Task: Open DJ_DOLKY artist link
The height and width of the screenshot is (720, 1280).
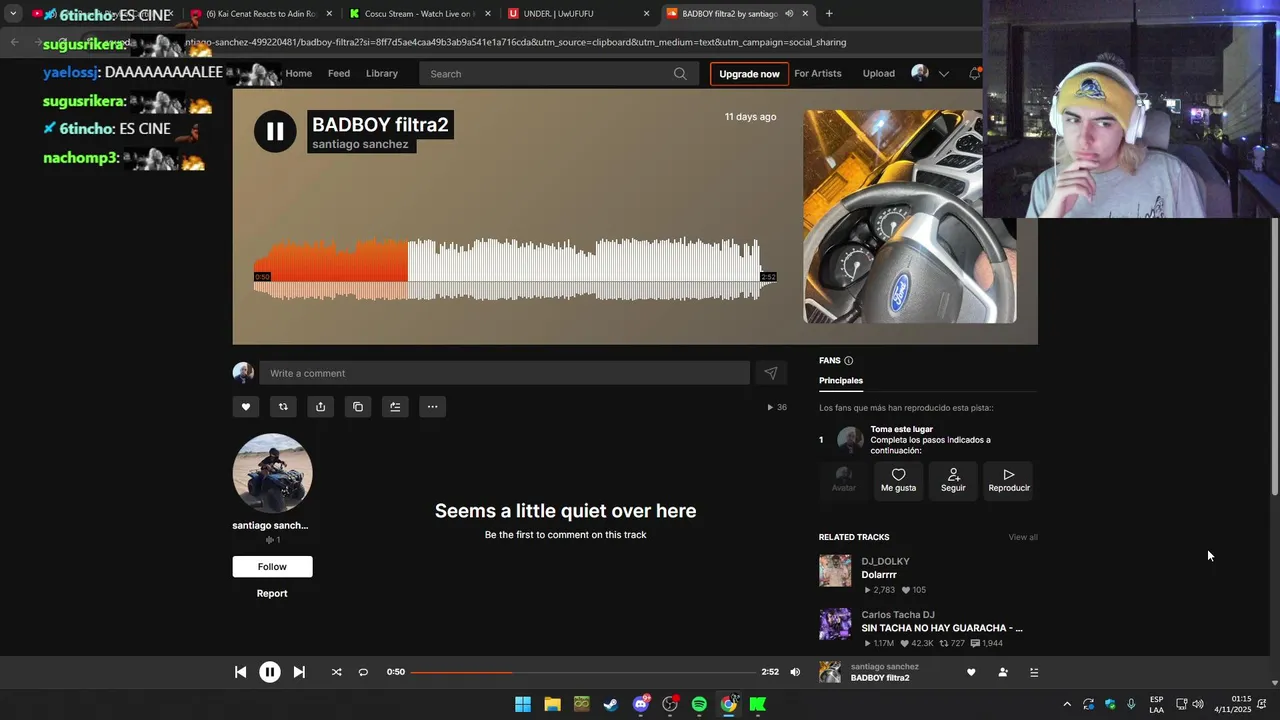Action: [x=886, y=561]
